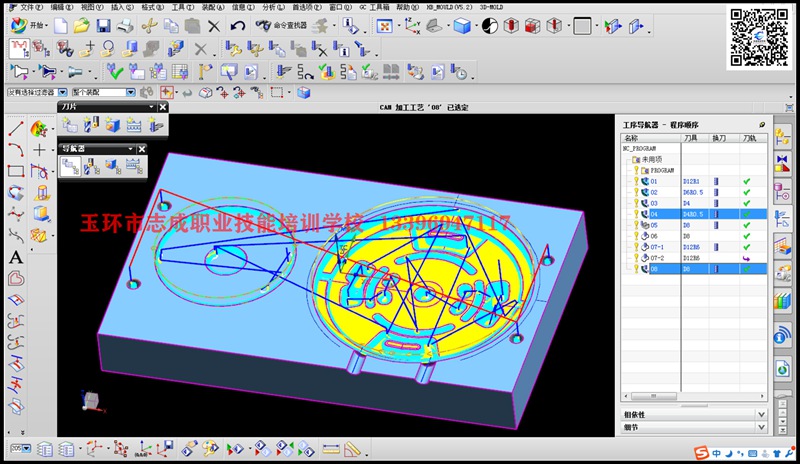Select the Text 'A' tool
The image size is (800, 464).
coord(16,257)
